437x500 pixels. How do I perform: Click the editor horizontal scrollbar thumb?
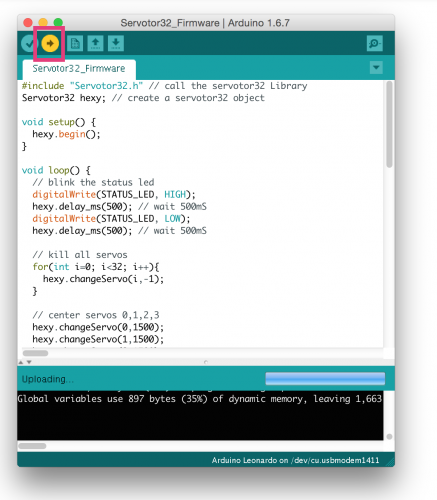pyautogui.click(x=35, y=353)
